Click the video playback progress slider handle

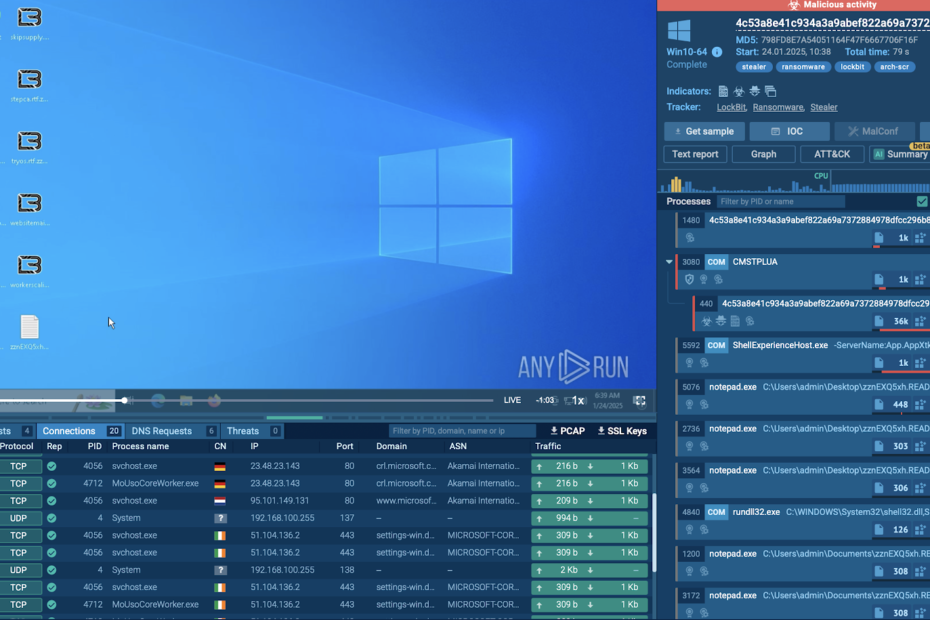(125, 400)
